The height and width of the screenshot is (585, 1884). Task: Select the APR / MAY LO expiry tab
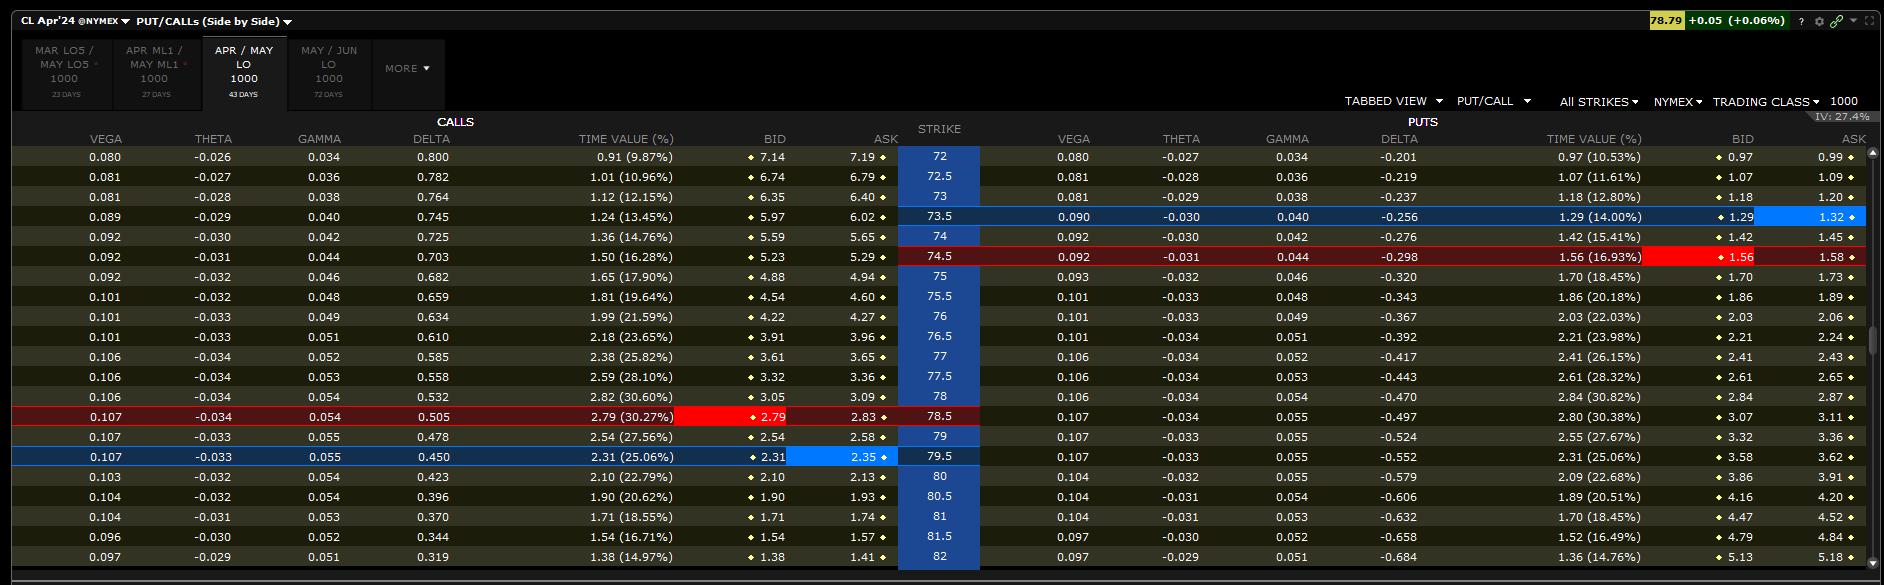[x=244, y=73]
